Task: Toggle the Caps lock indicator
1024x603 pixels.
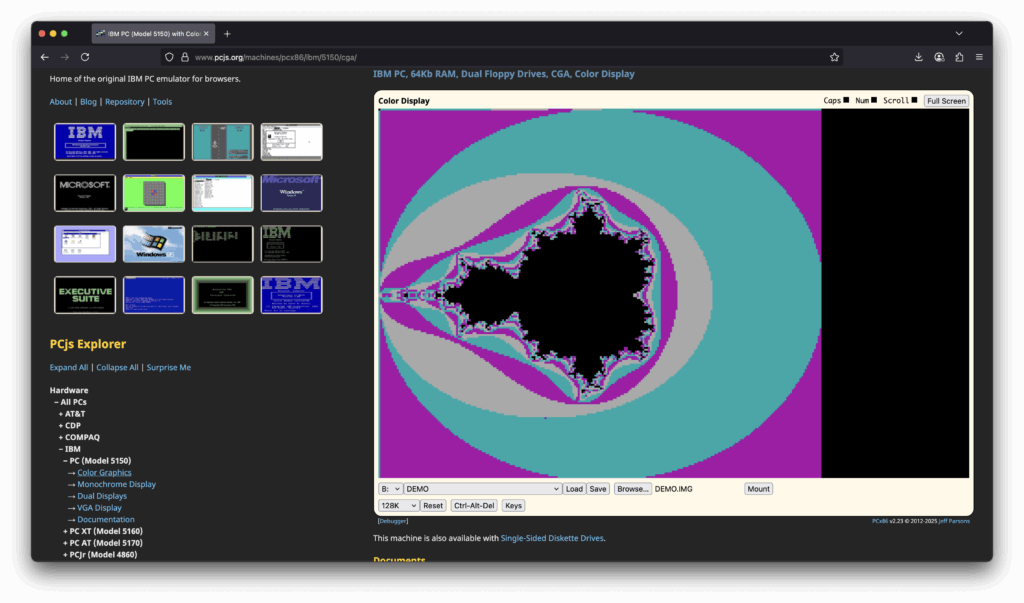Action: coord(846,100)
